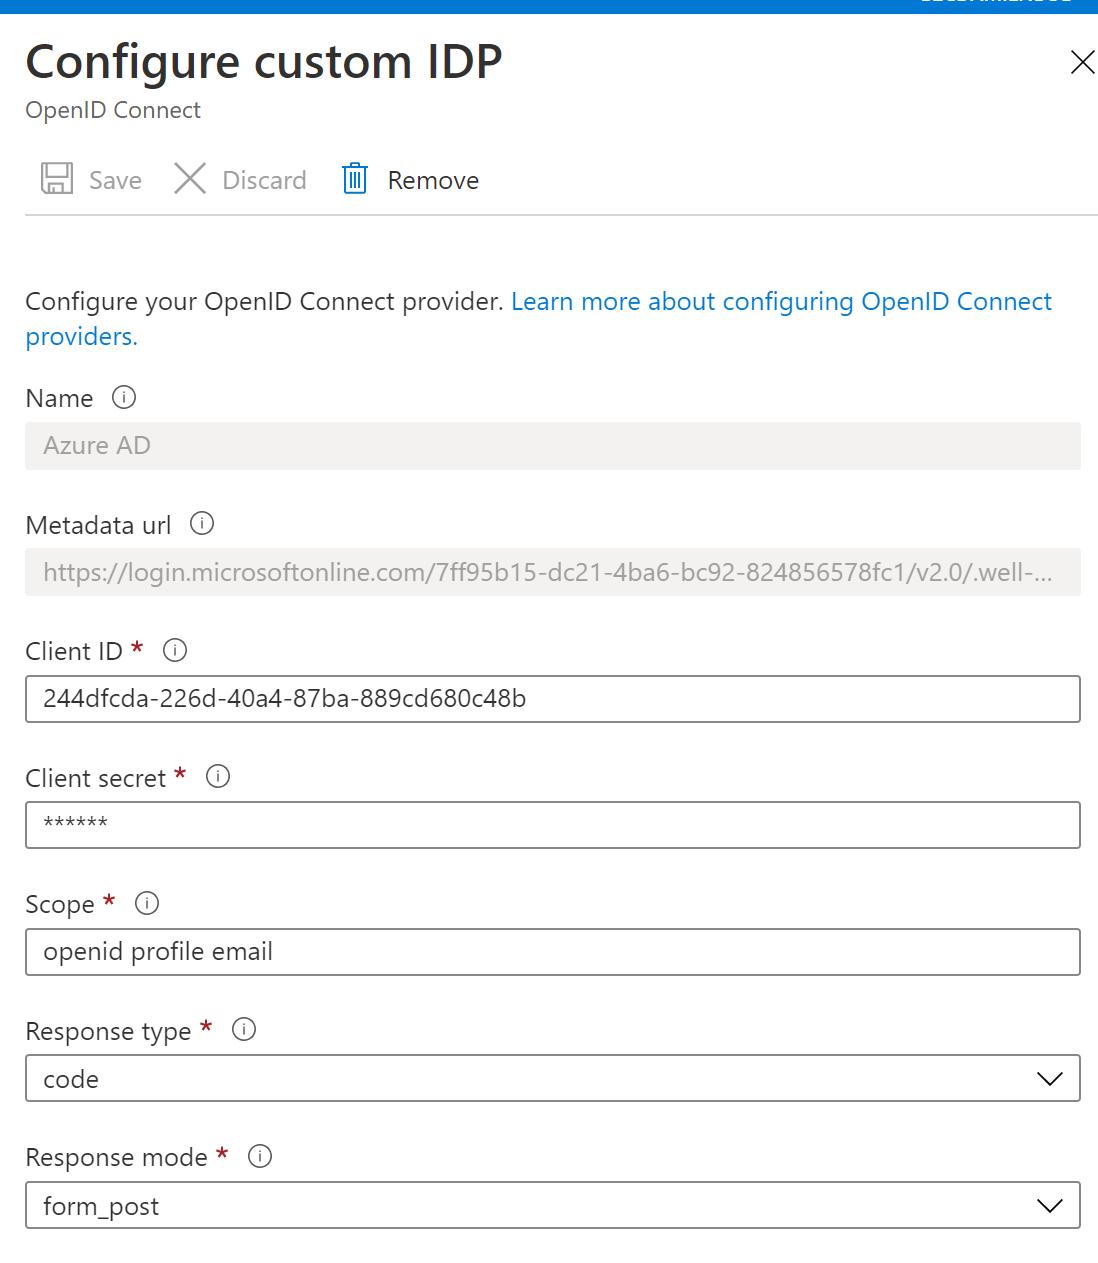Click the Remove button label
Screen dimensions: 1098x1263
point(433,180)
